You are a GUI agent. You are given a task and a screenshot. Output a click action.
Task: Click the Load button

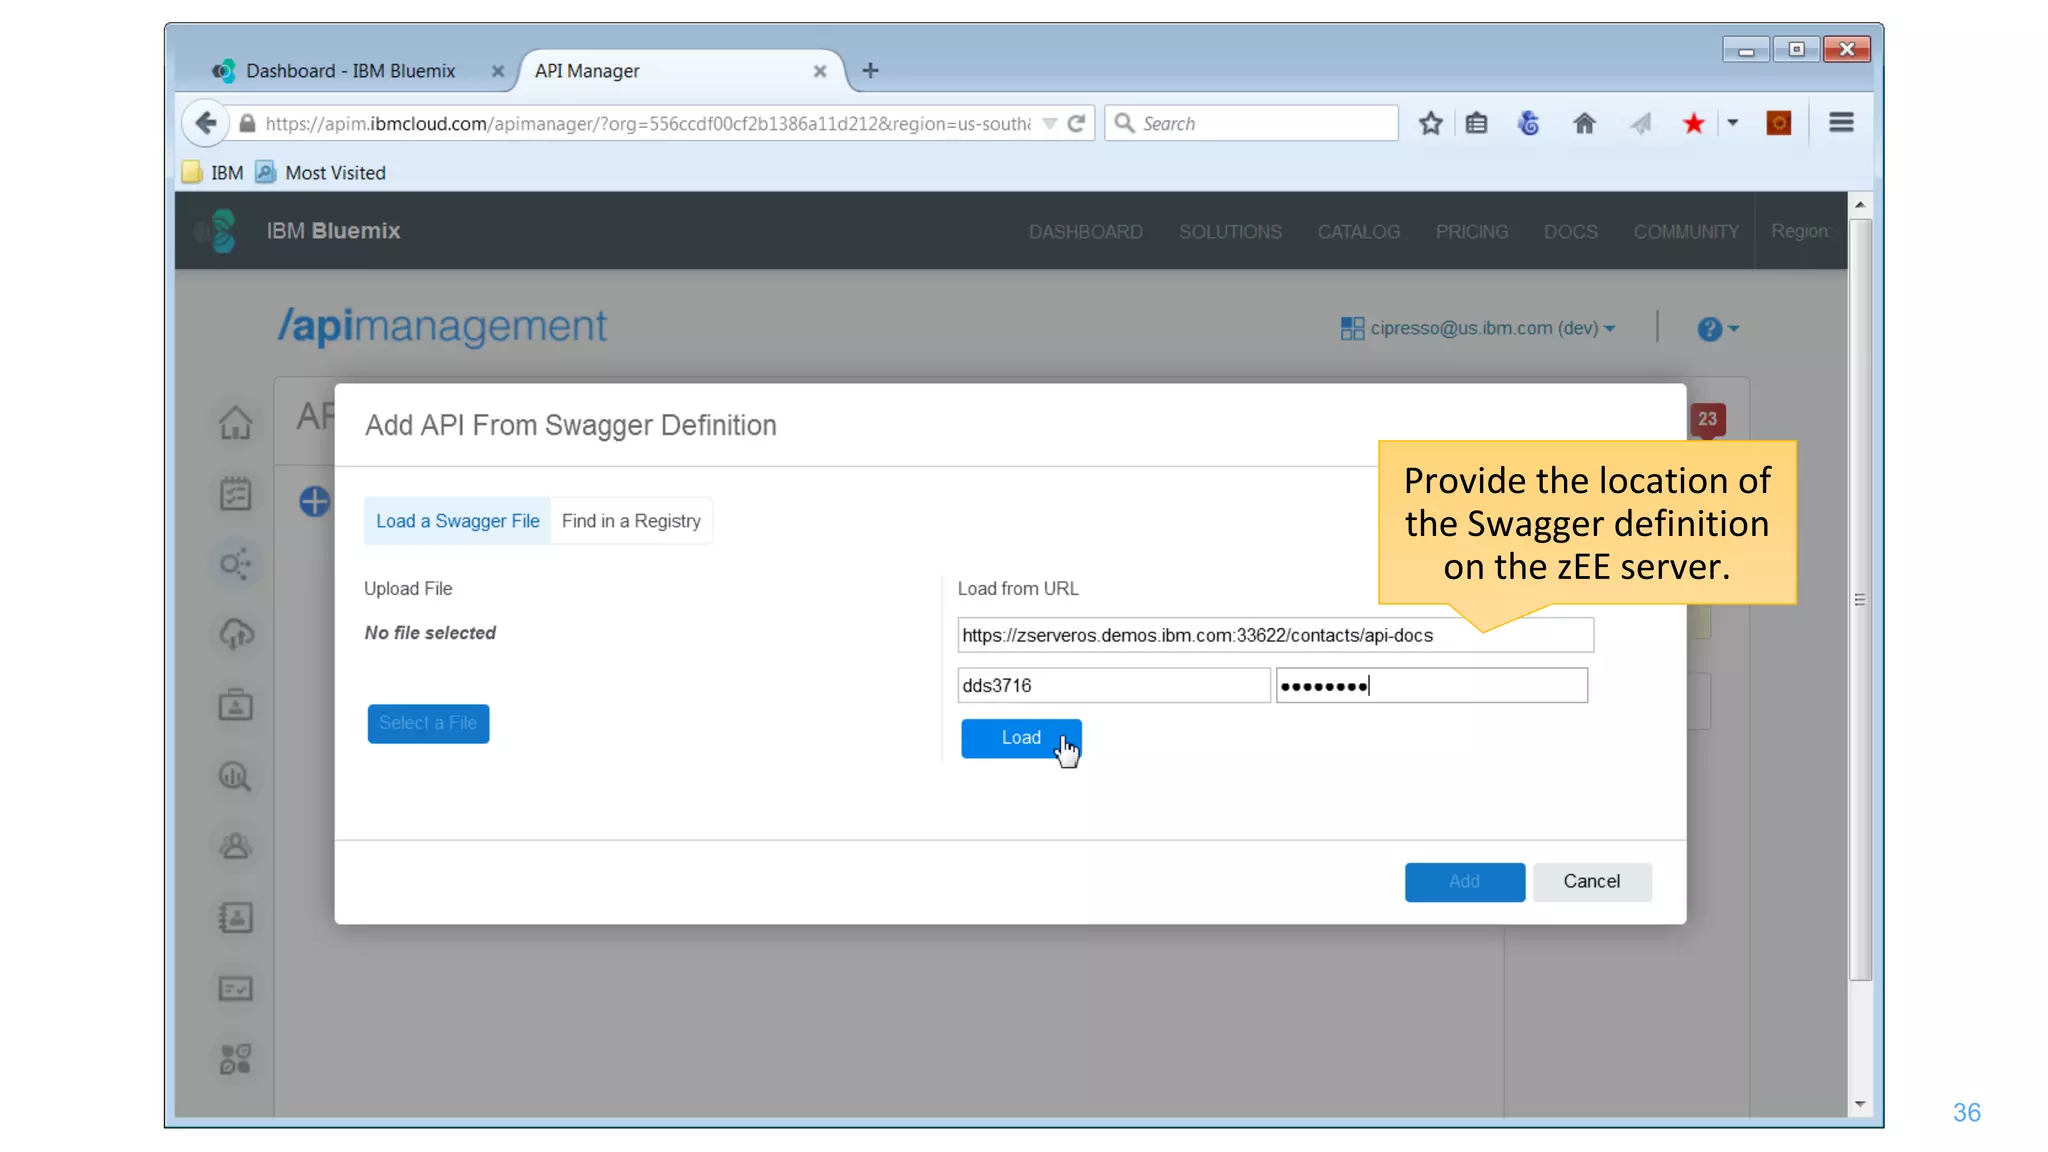(x=1020, y=738)
